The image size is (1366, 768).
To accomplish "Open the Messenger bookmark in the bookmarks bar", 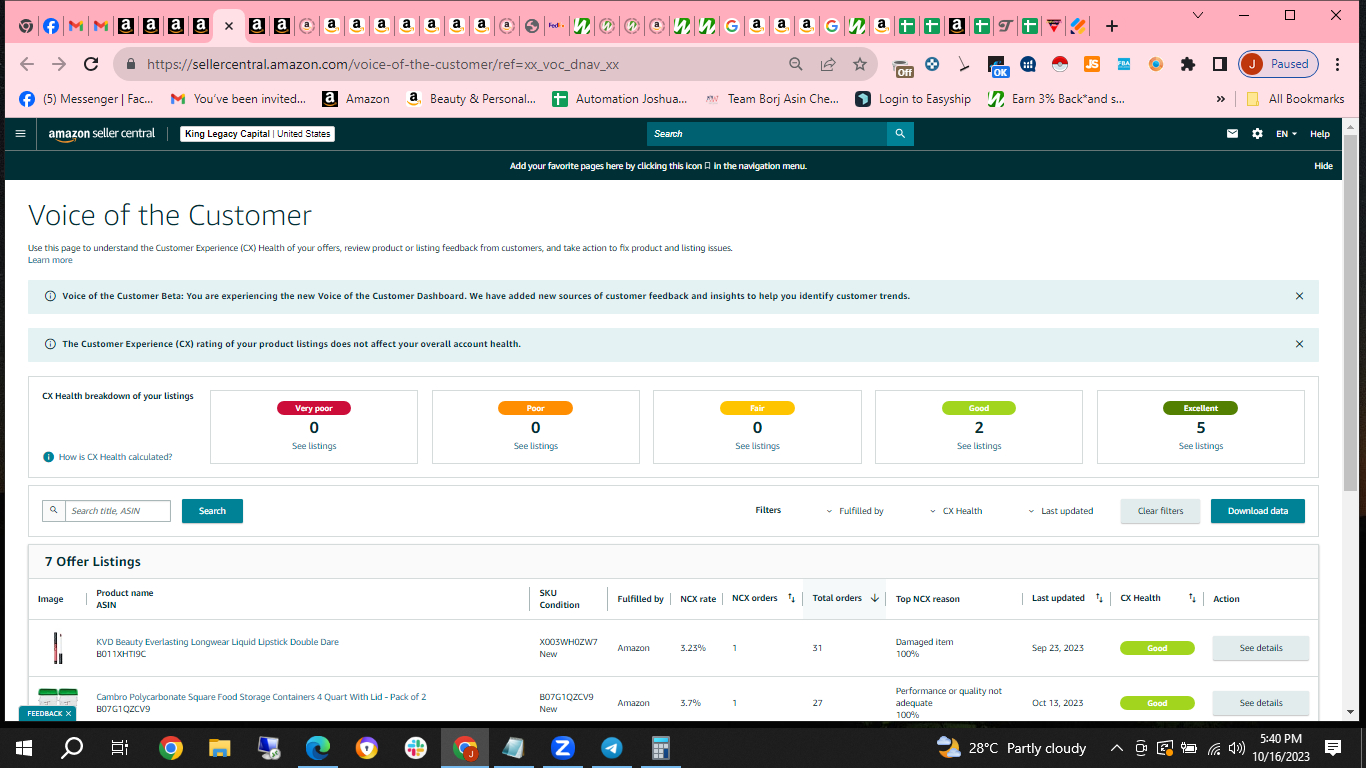I will pos(86,99).
